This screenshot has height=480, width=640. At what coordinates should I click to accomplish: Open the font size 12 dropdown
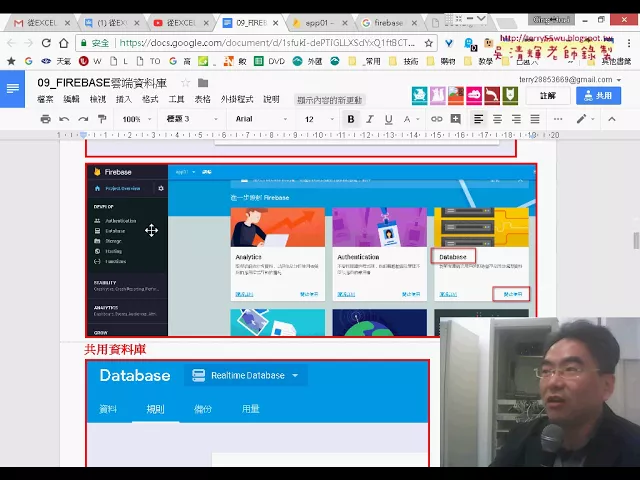(319, 119)
